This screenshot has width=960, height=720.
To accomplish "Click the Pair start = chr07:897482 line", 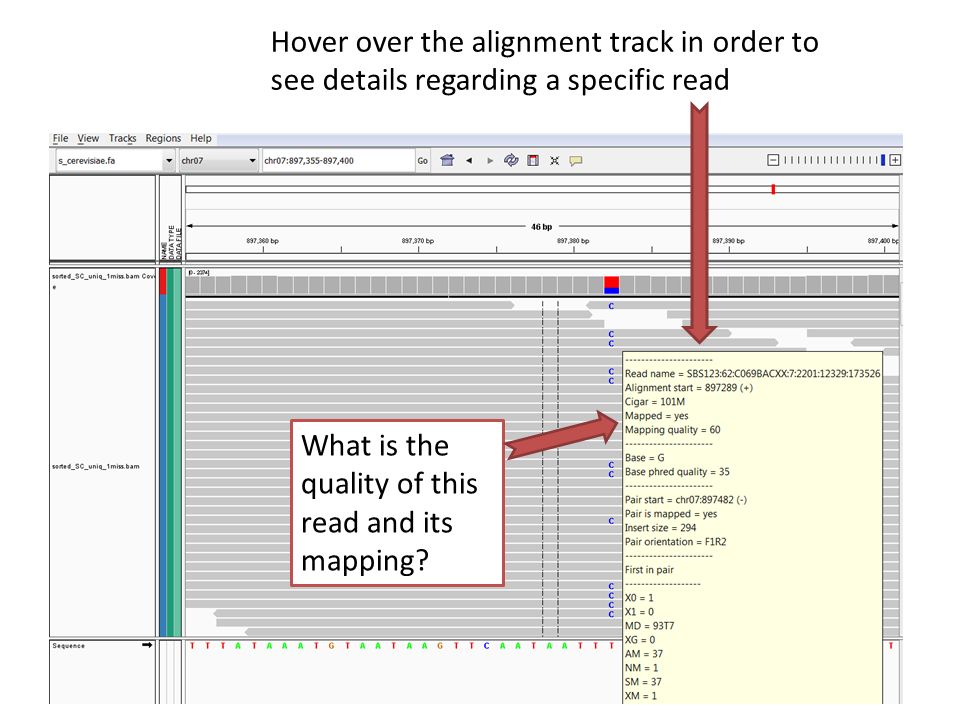I will click(686, 500).
